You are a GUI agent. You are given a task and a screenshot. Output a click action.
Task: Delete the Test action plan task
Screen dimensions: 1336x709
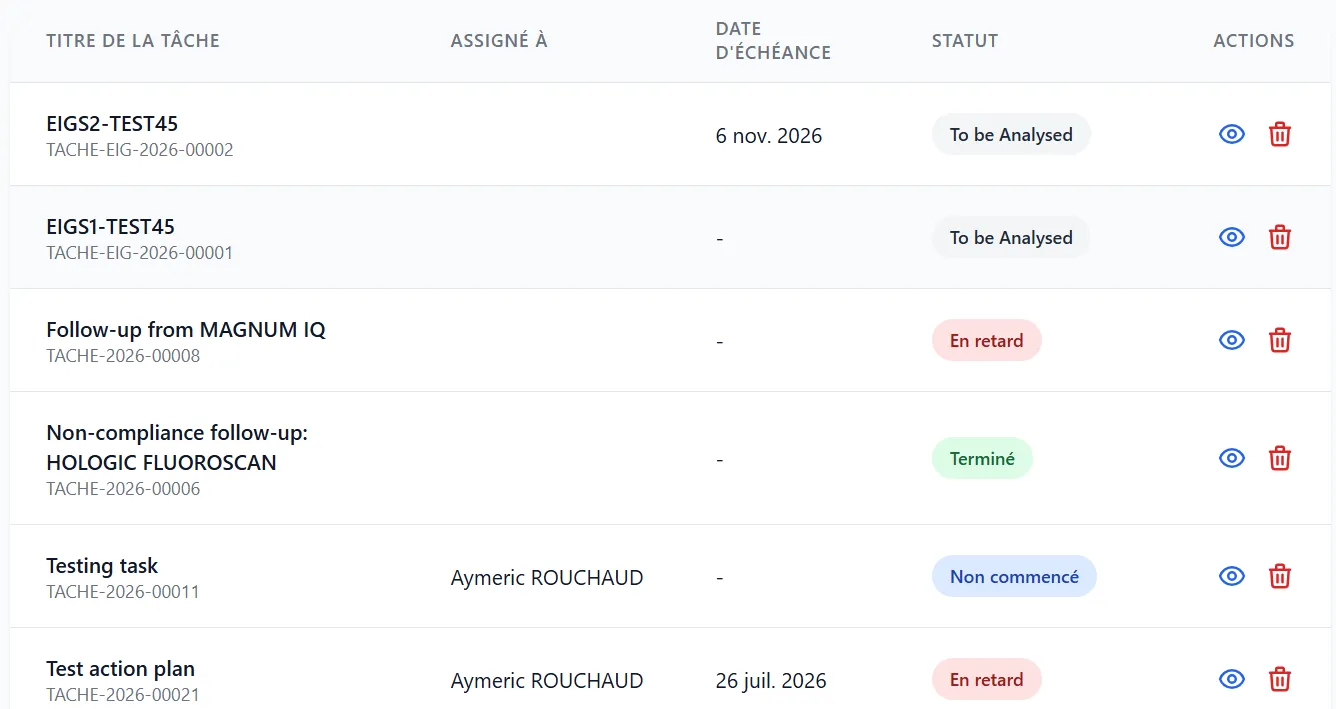(x=1280, y=679)
